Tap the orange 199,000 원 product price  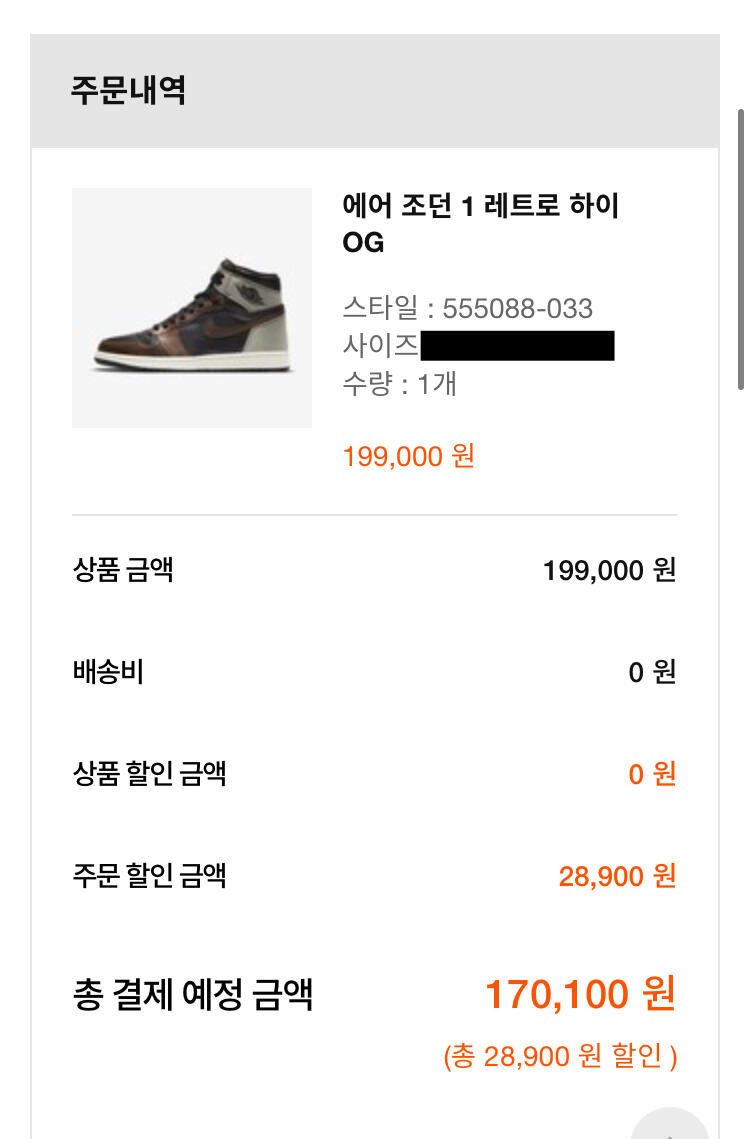click(x=408, y=457)
